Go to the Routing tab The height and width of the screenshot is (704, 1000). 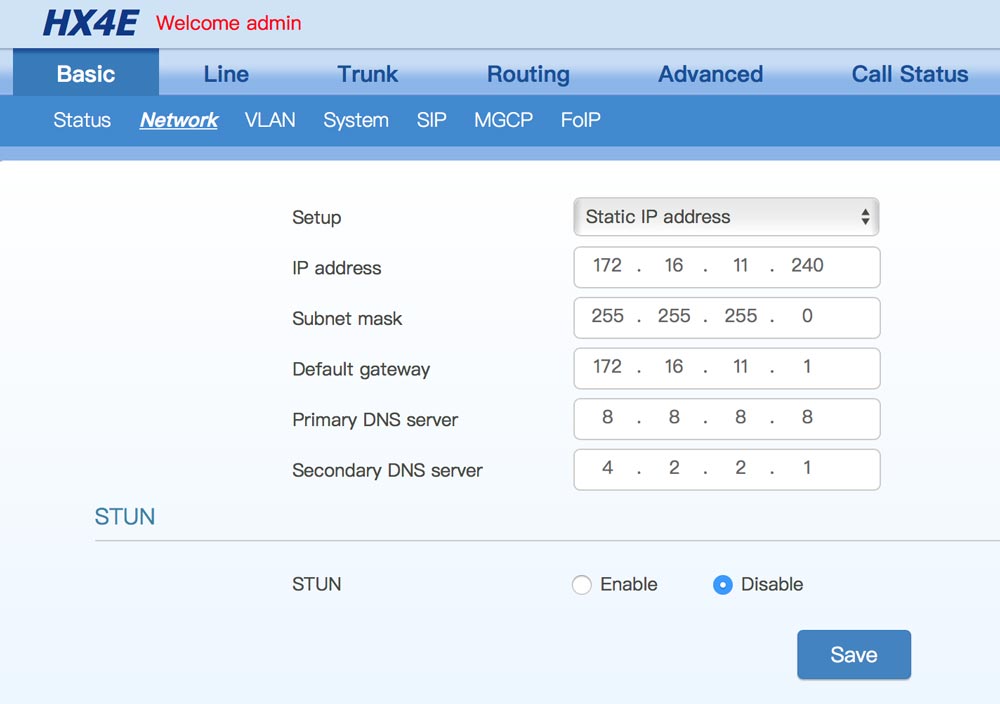click(528, 74)
